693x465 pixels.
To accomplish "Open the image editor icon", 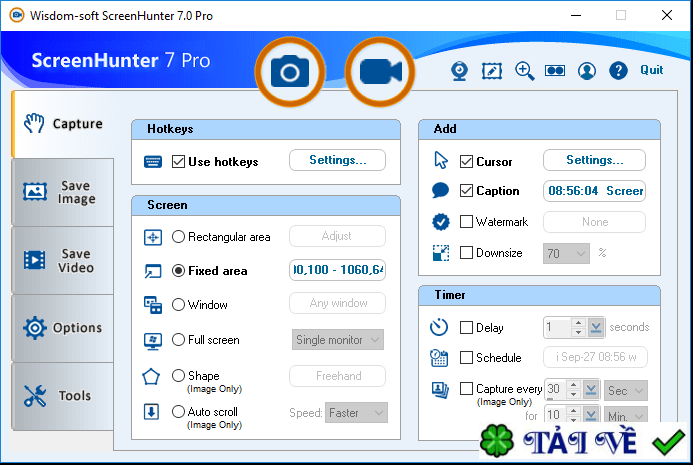I will (x=491, y=71).
